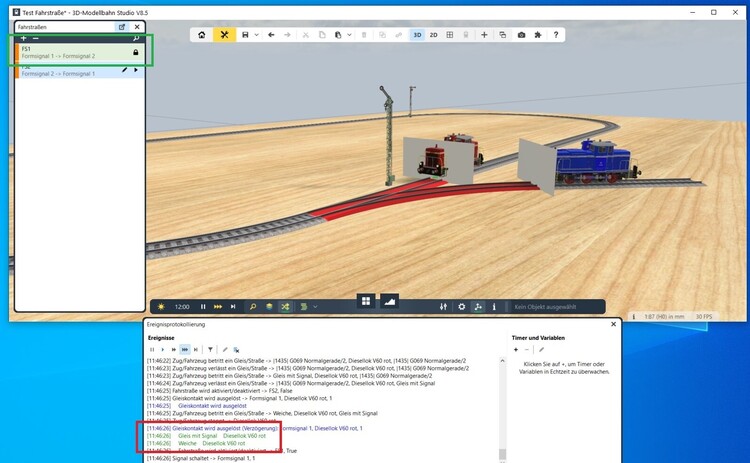This screenshot has height=463, width=750.
Task: Toggle highlighted triple fast-forward in Ereignisse
Action: click(x=185, y=350)
